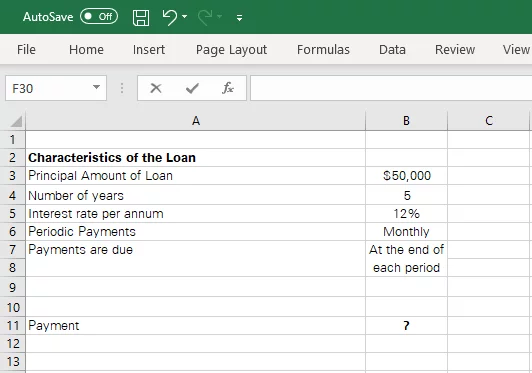Click the Cancel (X) formula bar icon
This screenshot has width=532, height=373.
[156, 88]
